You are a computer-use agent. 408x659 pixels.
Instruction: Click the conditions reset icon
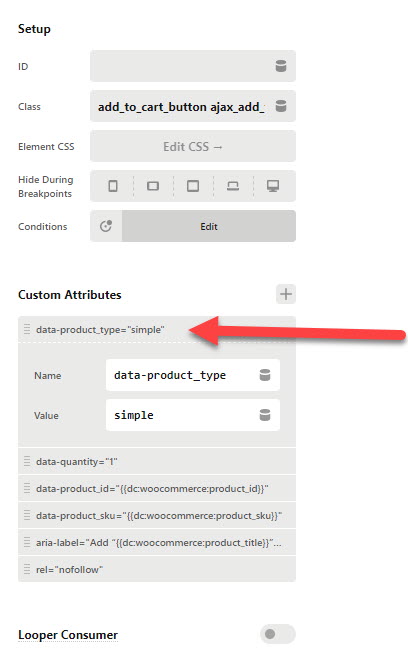106,226
